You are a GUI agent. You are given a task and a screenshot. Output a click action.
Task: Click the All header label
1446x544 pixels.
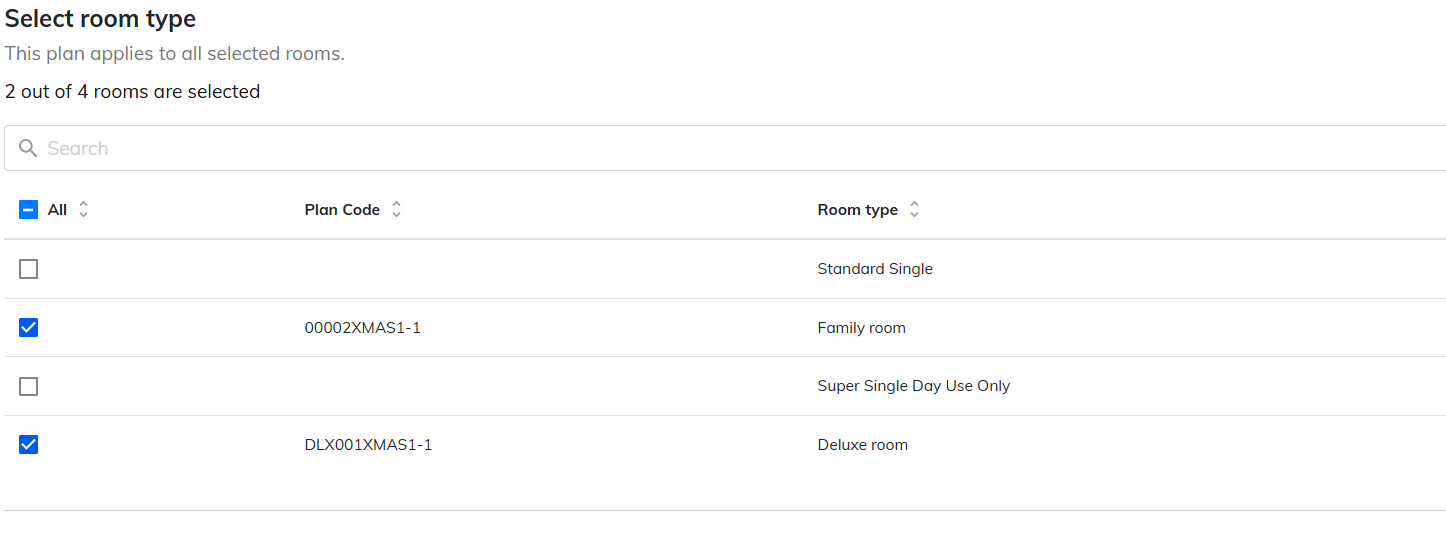tap(58, 210)
